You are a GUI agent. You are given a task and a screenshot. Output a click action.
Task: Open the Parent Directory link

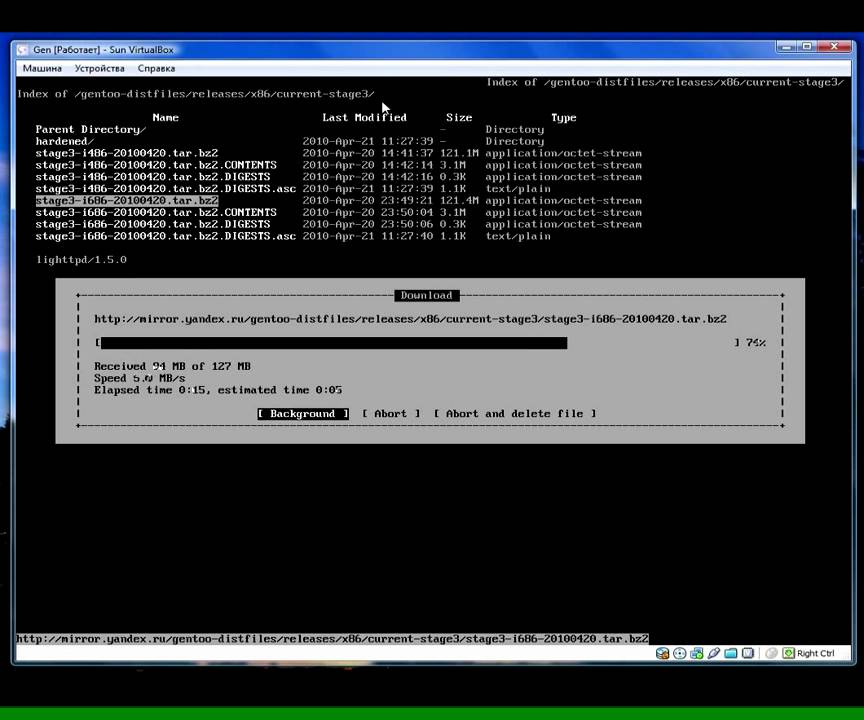click(90, 129)
